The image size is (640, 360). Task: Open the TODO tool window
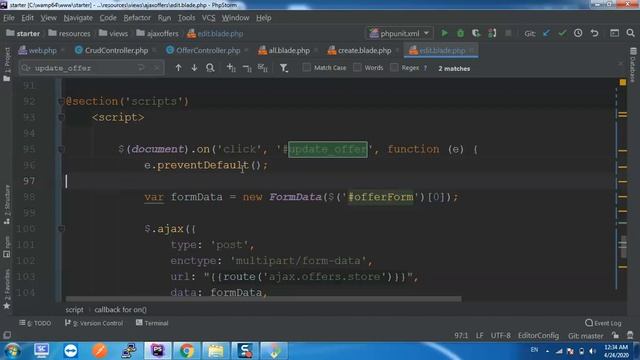(x=35, y=323)
